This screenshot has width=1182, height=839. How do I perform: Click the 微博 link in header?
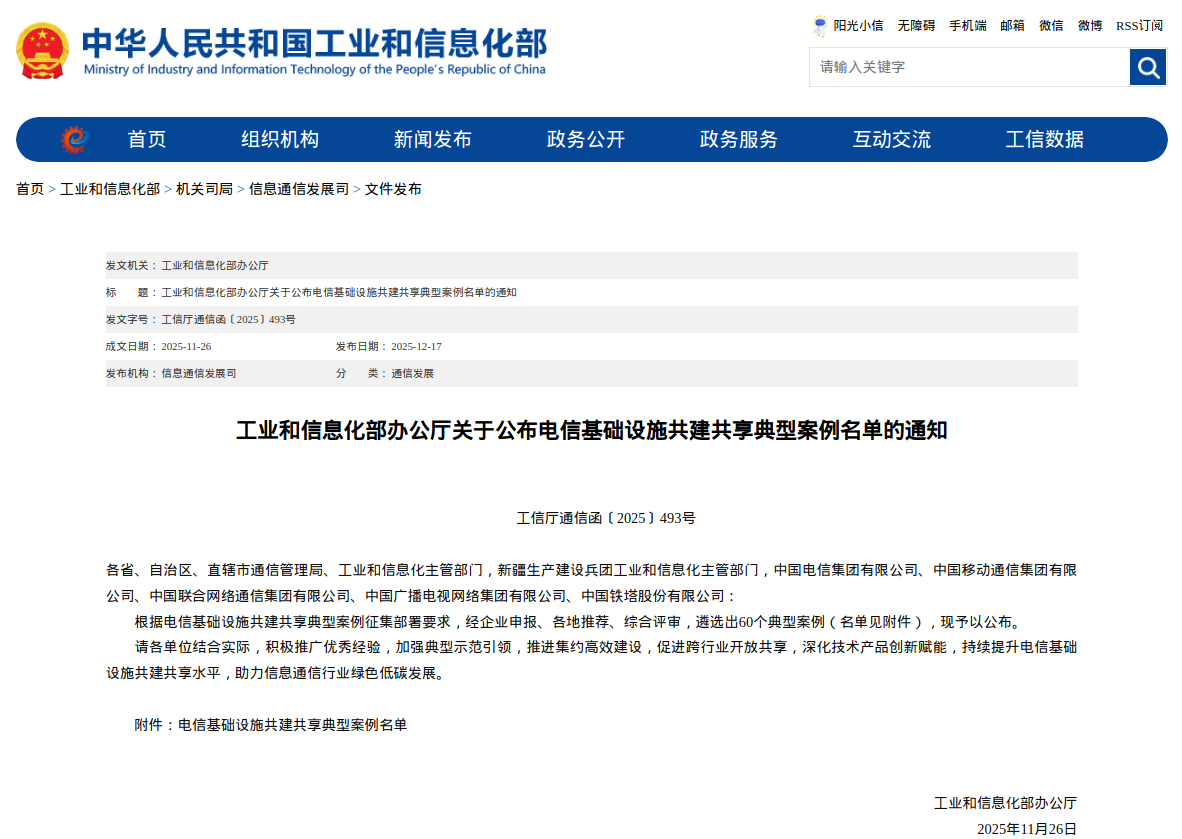click(1089, 26)
